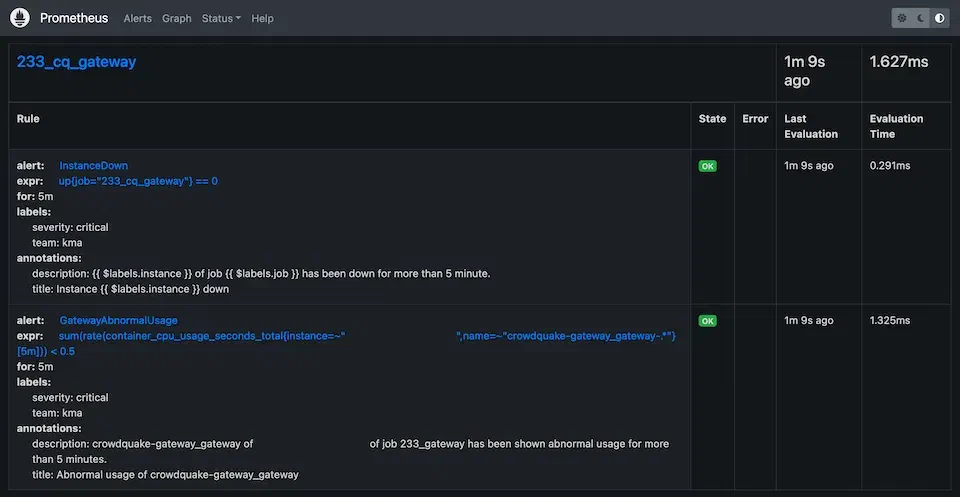Click the OK badge for InstanceDown
The width and height of the screenshot is (960, 497).
[707, 166]
